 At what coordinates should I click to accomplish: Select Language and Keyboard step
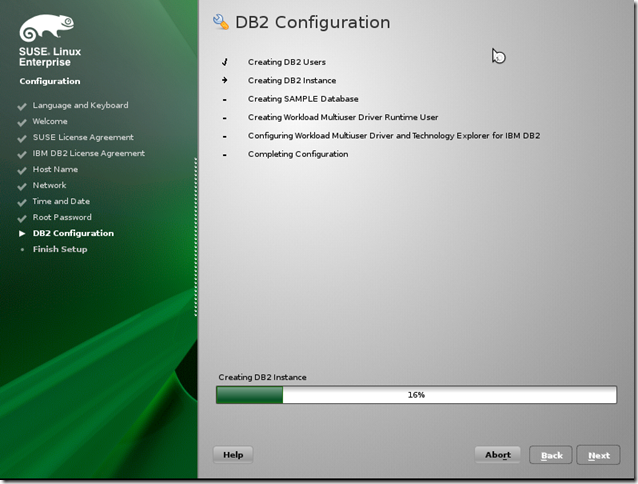(80, 105)
